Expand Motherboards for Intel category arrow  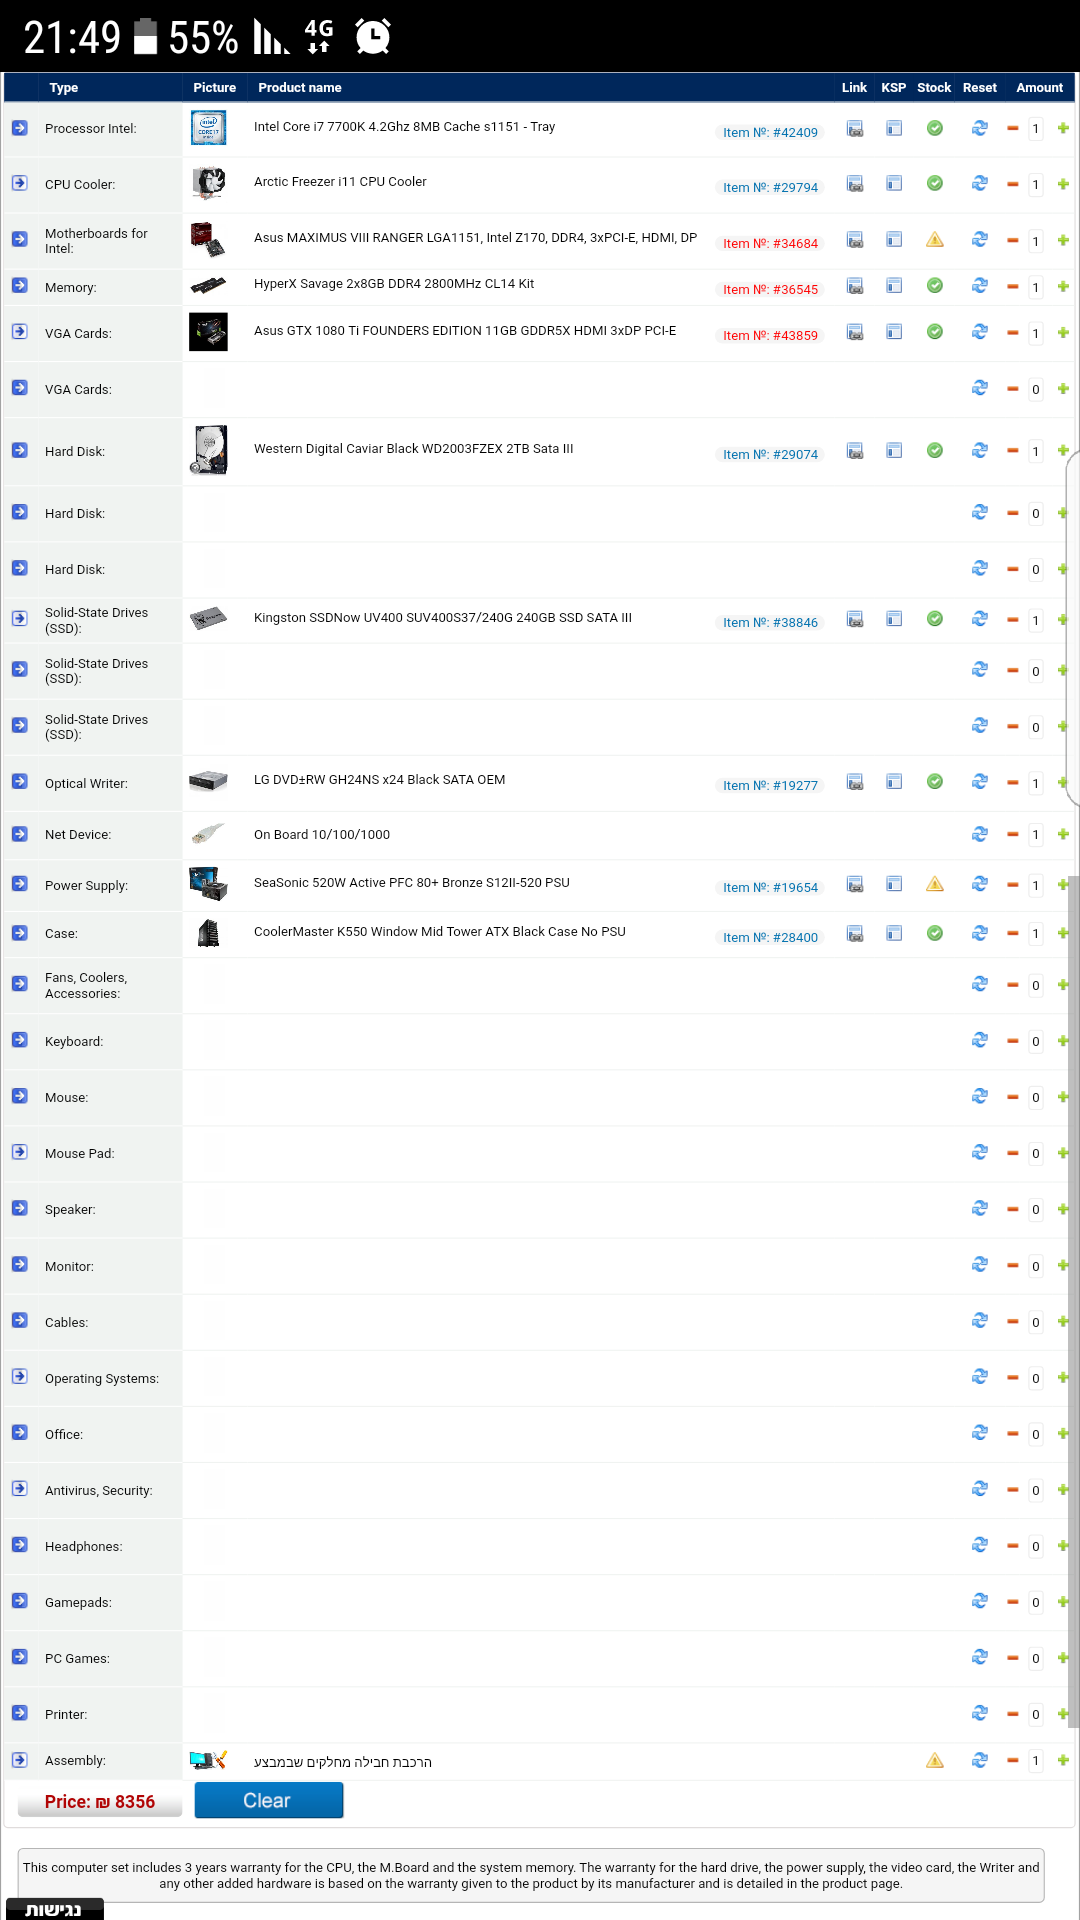click(20, 239)
